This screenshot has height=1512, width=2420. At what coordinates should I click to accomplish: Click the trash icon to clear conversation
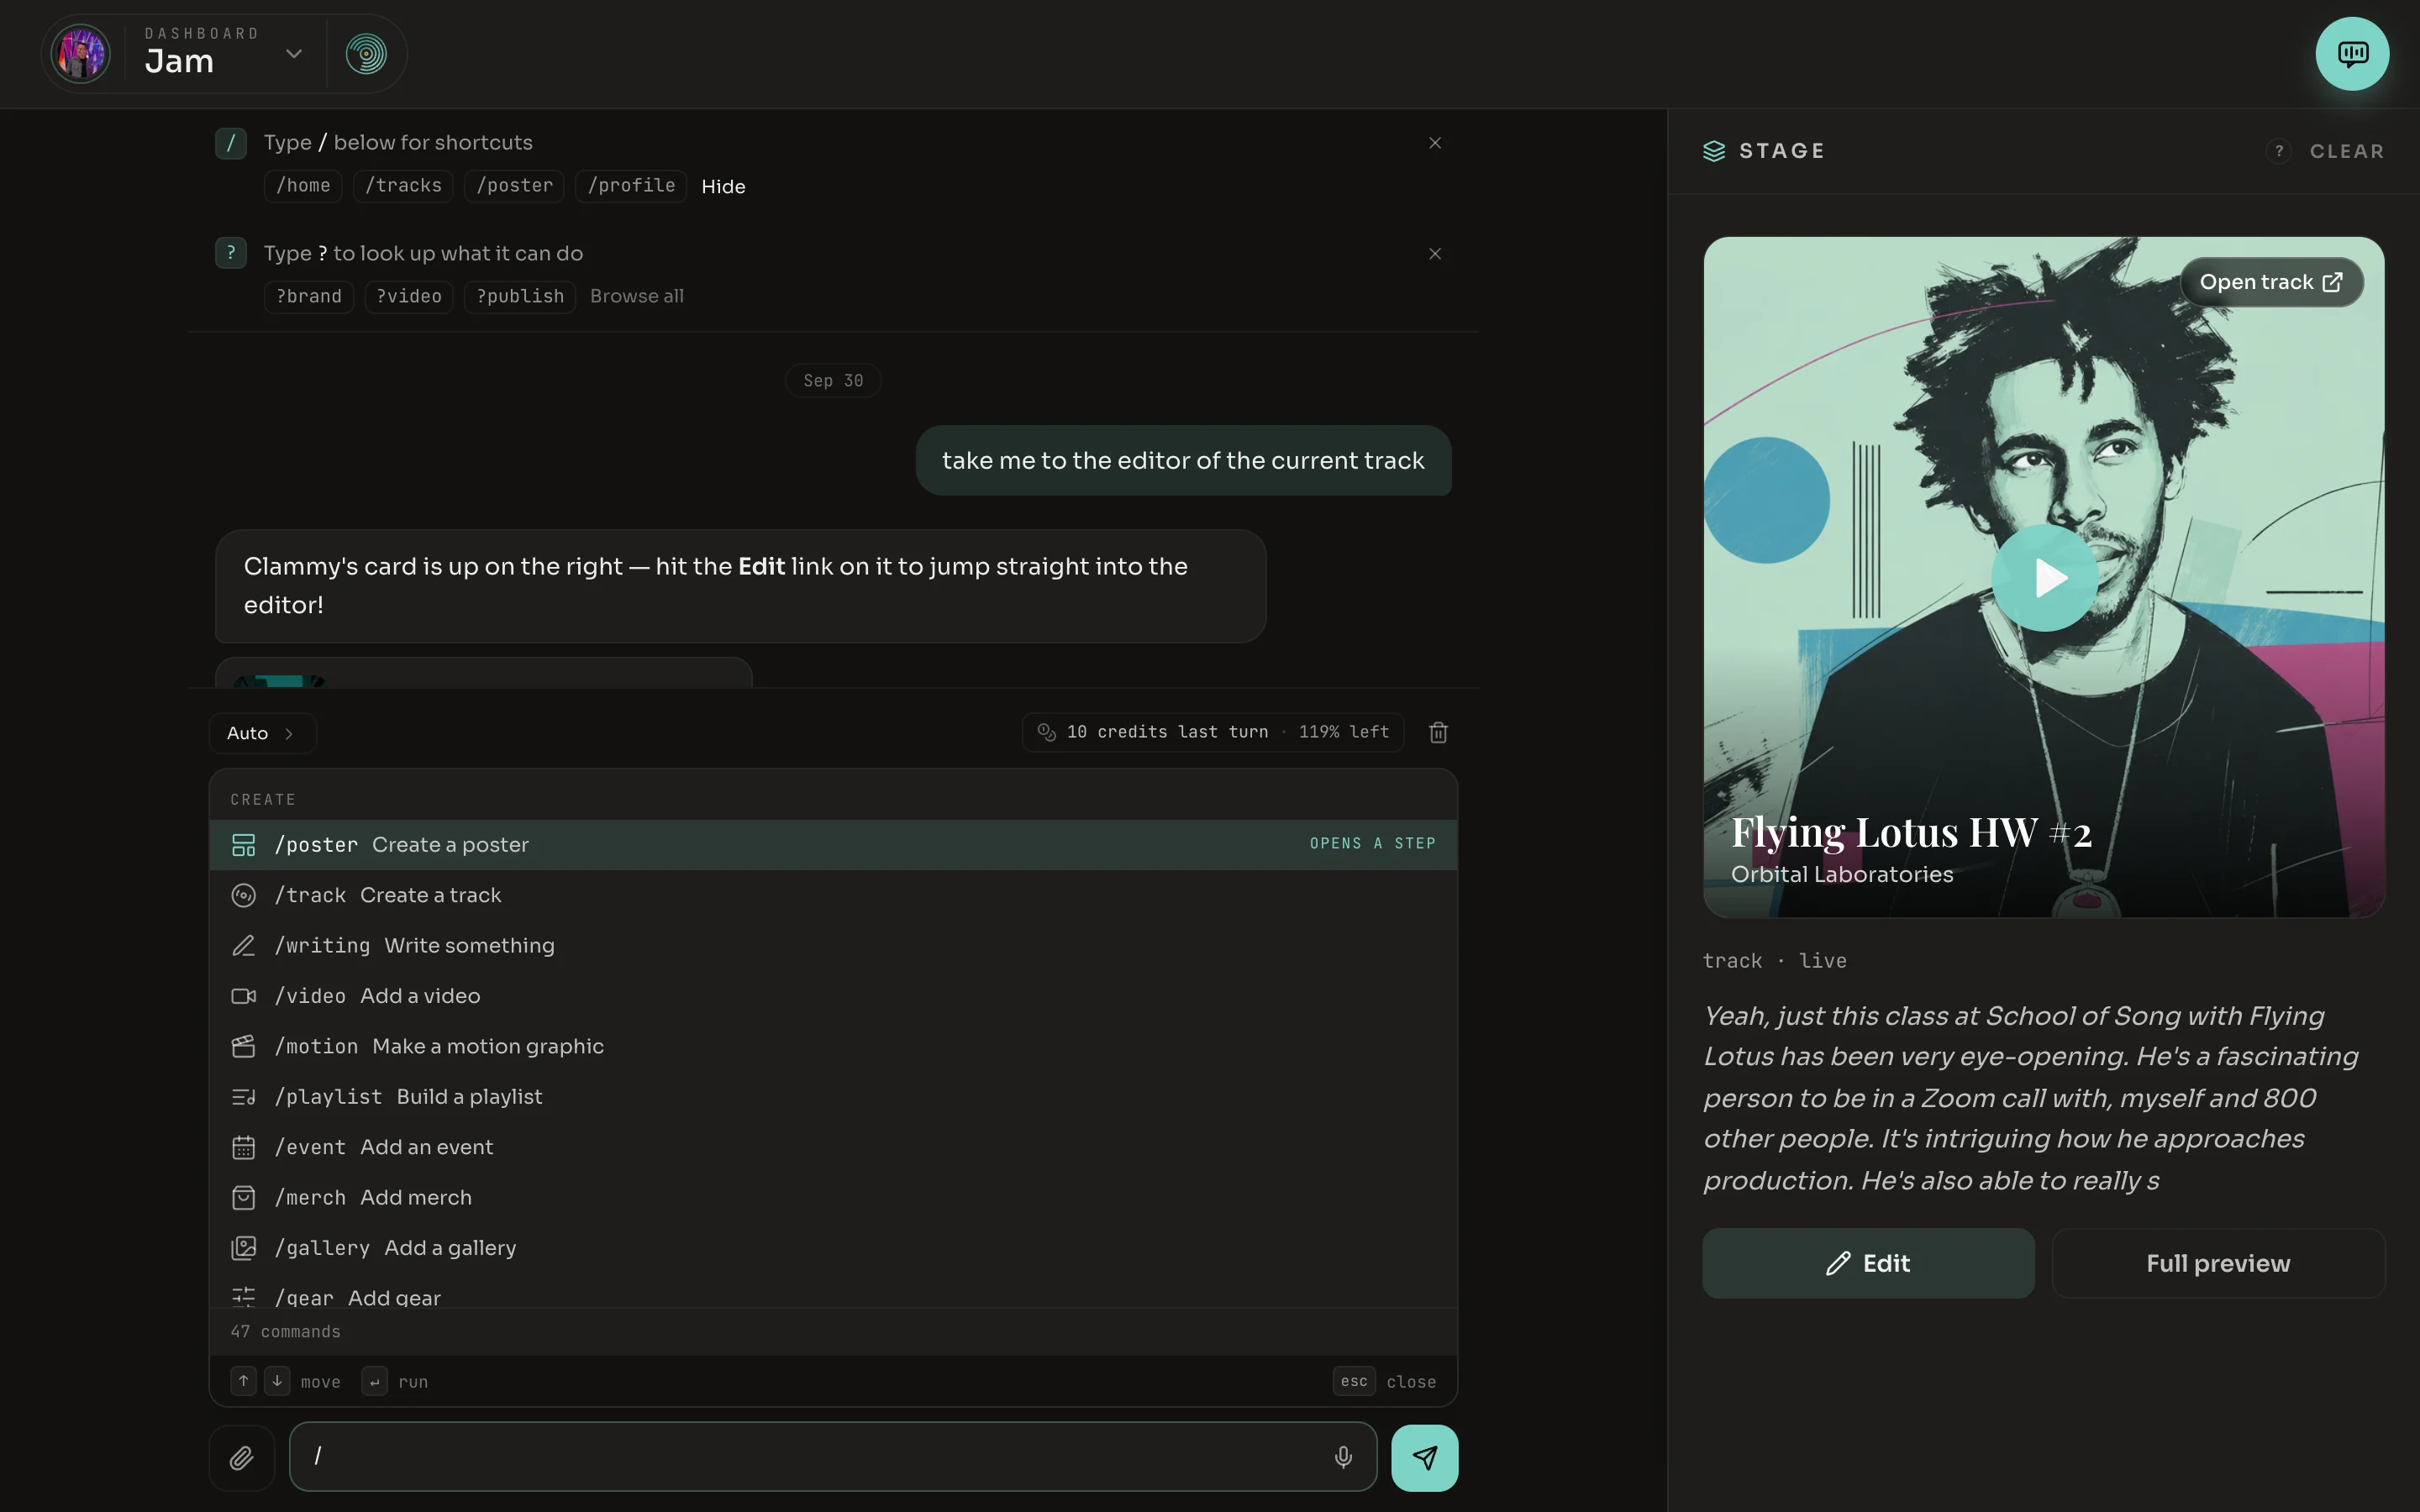click(x=1438, y=733)
